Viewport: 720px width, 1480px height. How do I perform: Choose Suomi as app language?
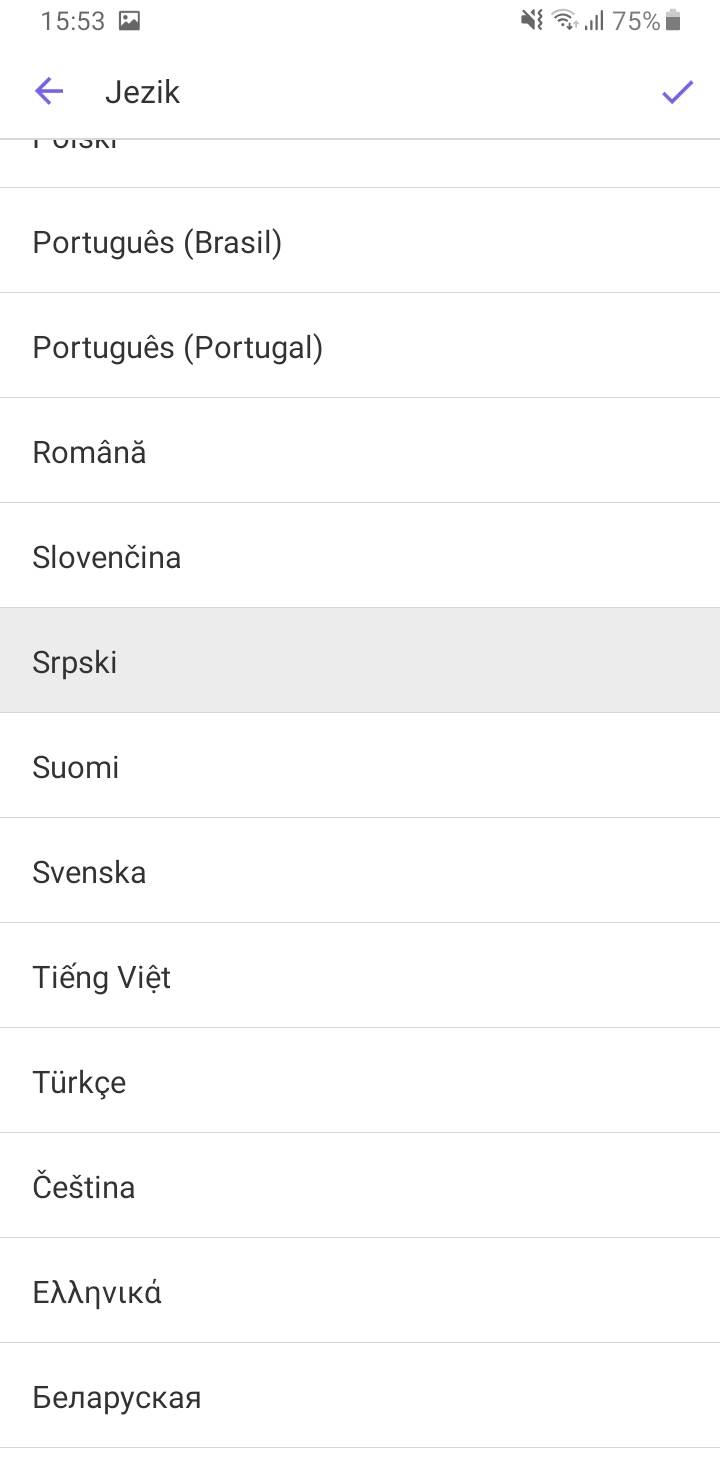coord(360,766)
